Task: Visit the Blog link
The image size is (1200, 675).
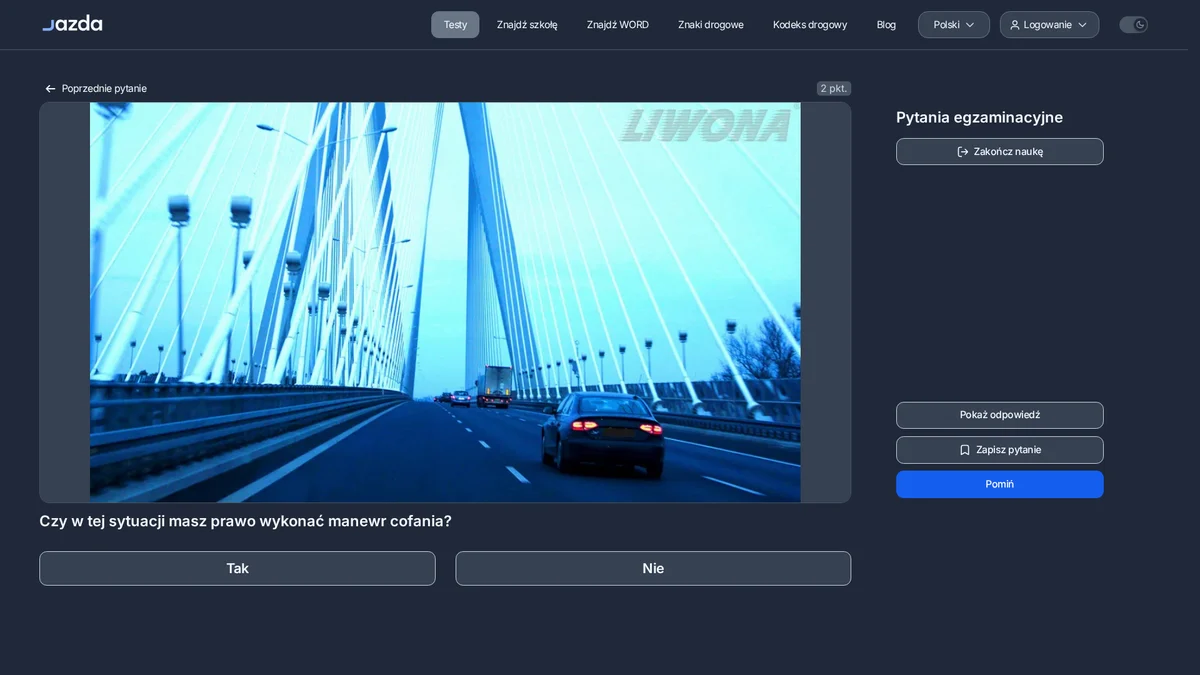Action: tap(886, 25)
